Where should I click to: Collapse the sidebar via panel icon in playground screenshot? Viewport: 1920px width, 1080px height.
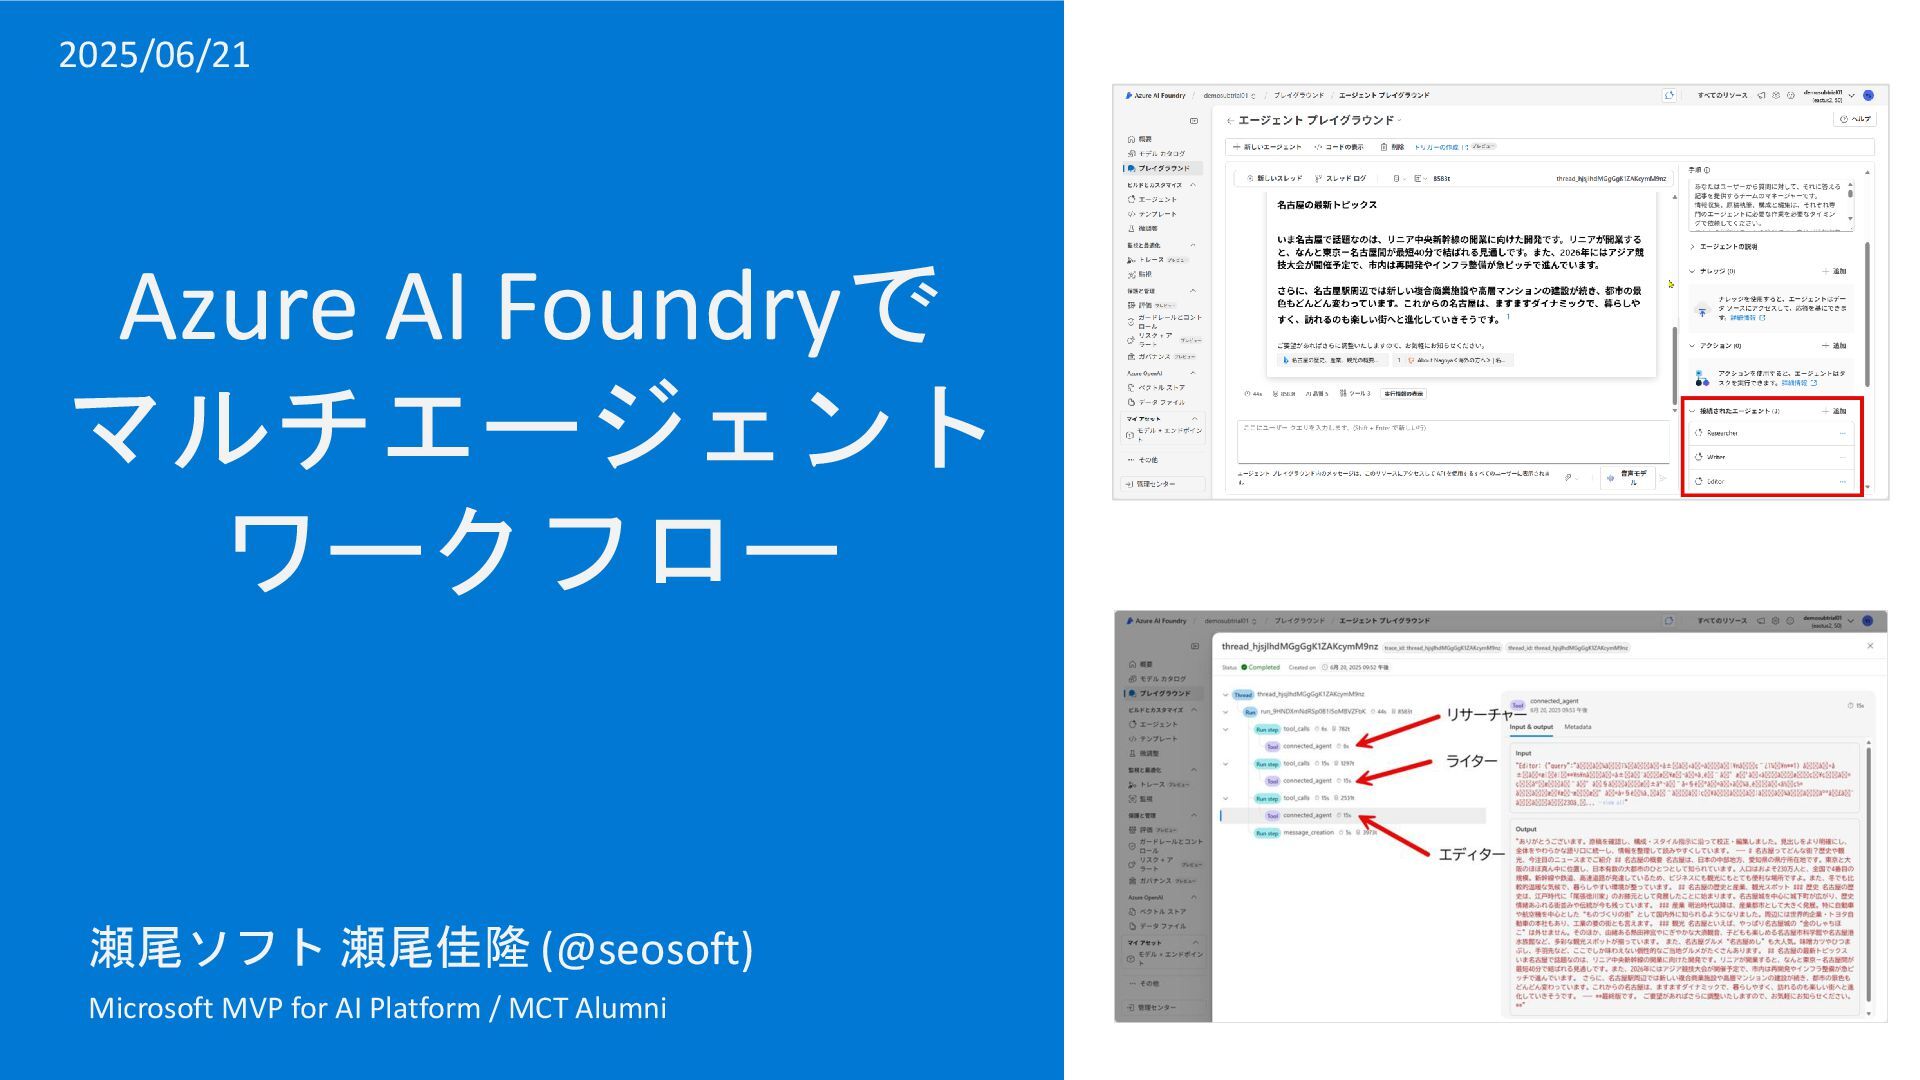pyautogui.click(x=1194, y=121)
